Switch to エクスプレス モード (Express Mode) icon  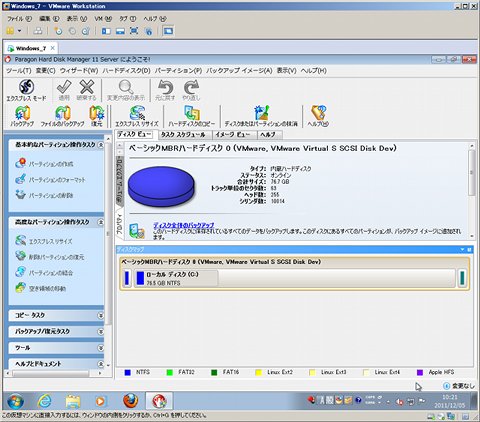coord(26,87)
